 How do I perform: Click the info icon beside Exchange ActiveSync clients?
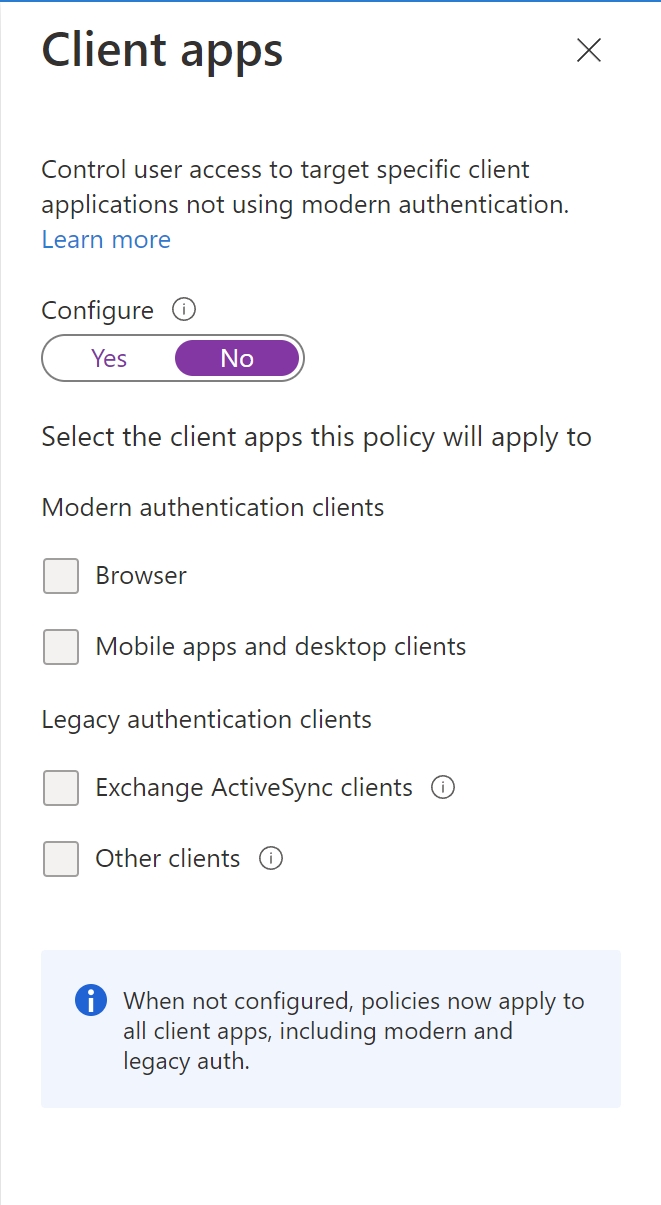click(x=442, y=787)
